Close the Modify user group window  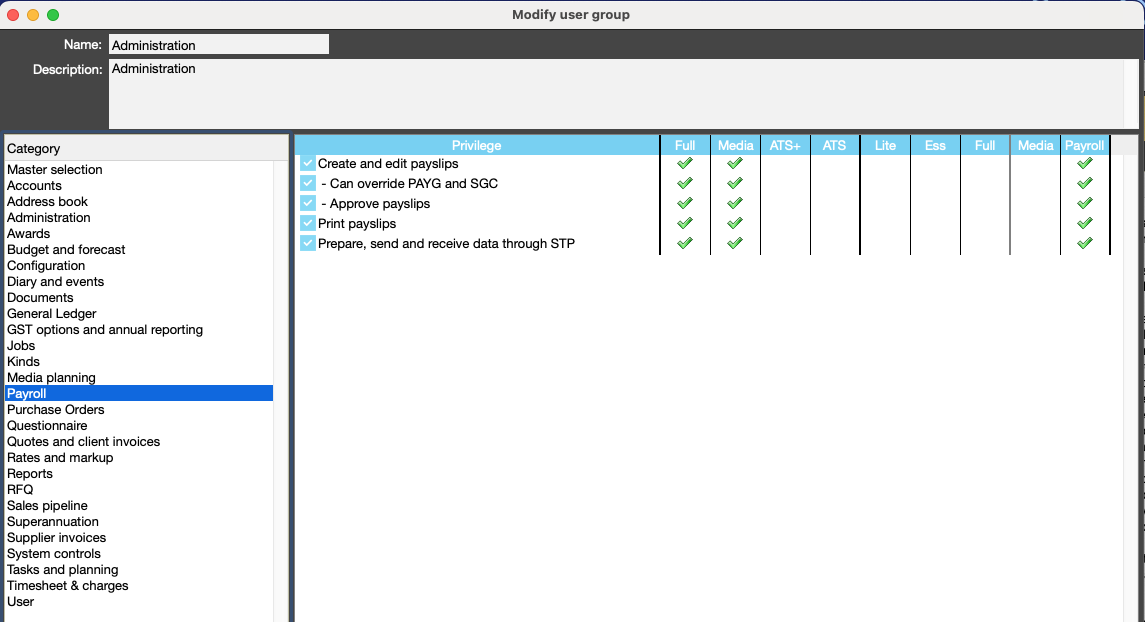coord(13,15)
